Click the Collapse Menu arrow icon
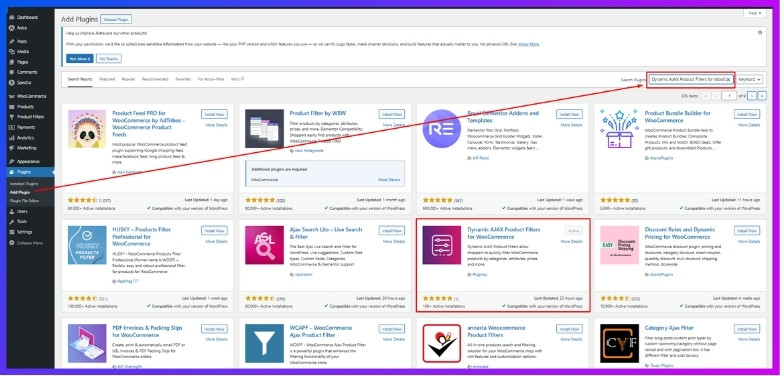Screen dimensions: 780x376 point(11,243)
